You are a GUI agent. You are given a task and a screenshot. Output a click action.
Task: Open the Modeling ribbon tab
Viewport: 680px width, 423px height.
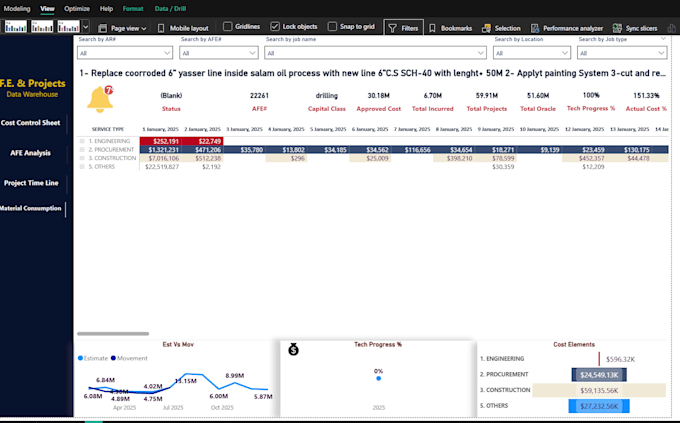click(17, 9)
